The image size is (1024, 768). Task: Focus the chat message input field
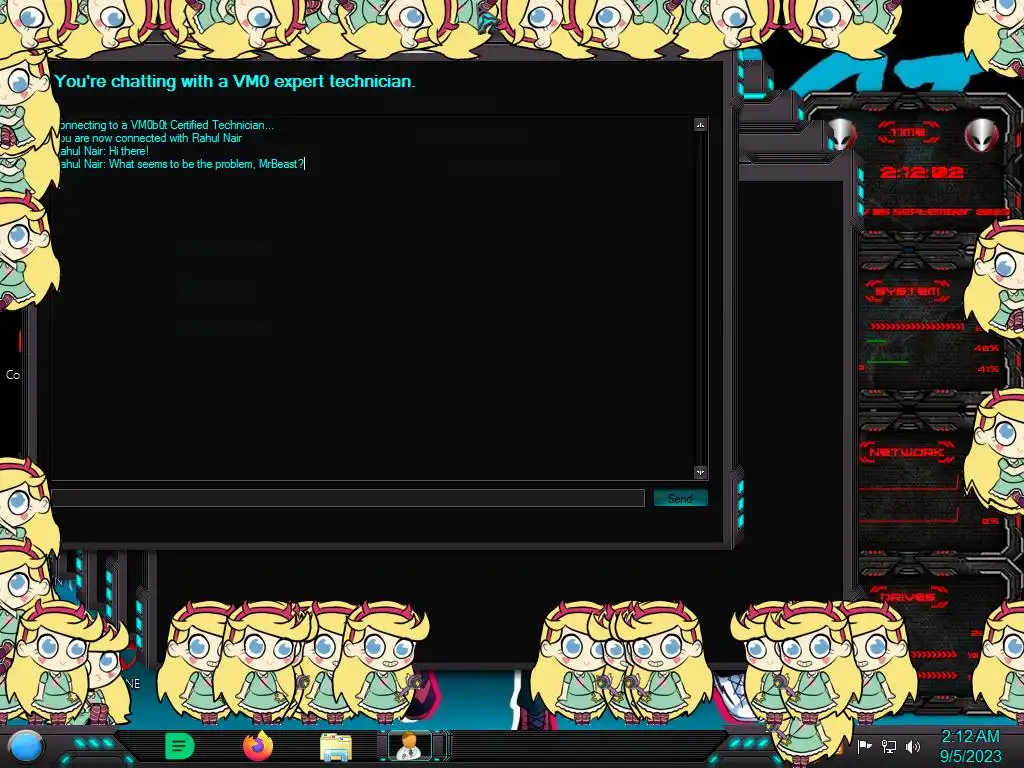click(348, 498)
